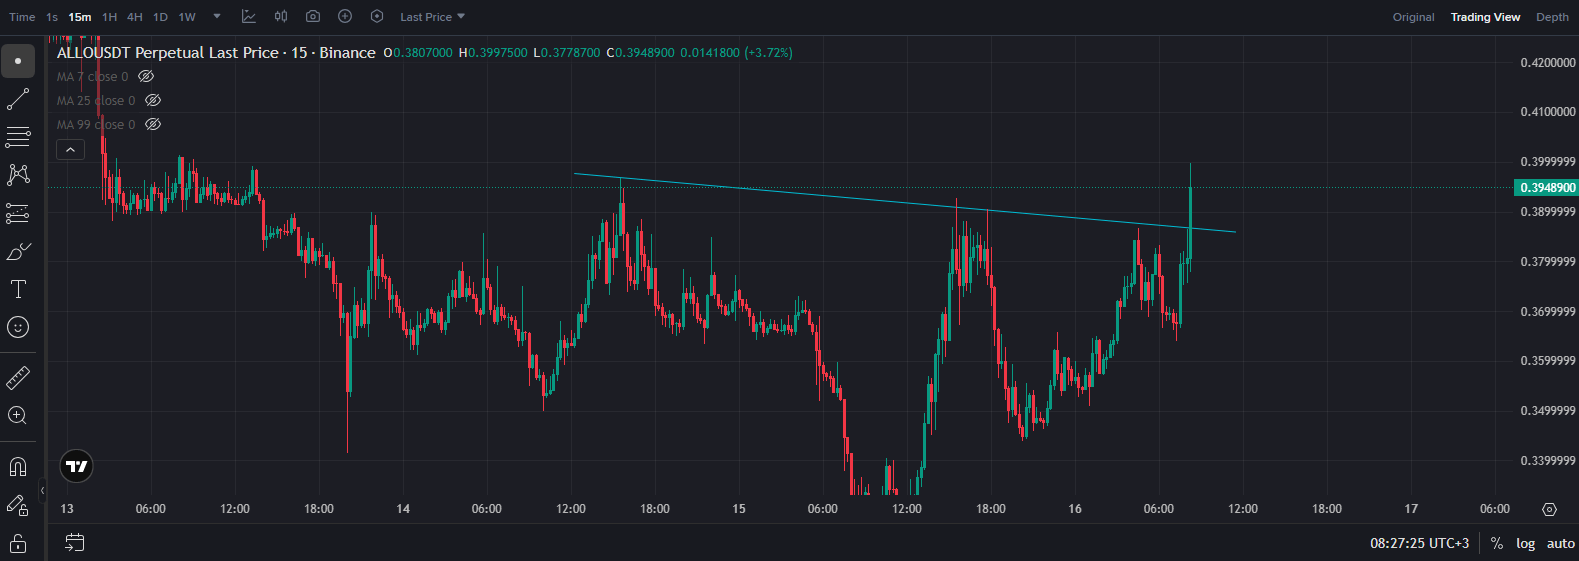Viewport: 1579px width, 561px height.
Task: Open the go to date calendar icon
Action: pos(75,542)
